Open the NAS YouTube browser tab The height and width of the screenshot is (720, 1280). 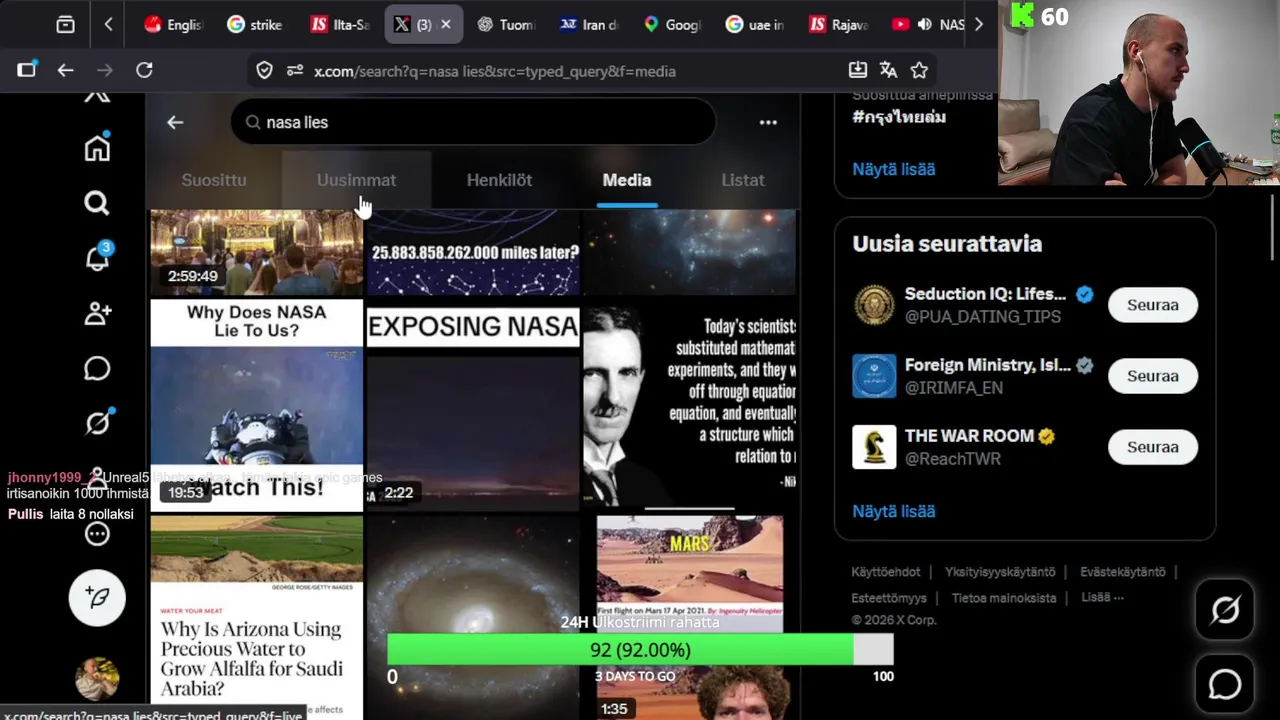coord(928,24)
